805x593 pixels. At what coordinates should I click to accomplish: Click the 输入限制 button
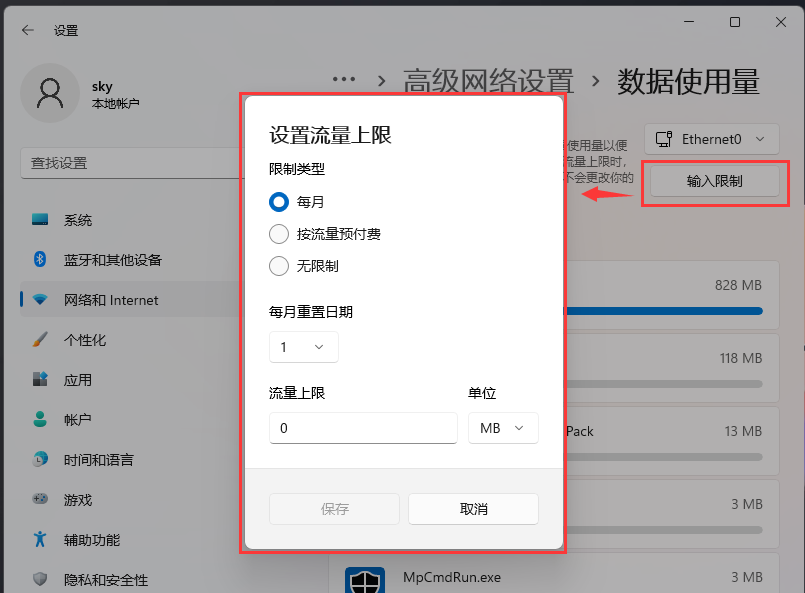pos(714,181)
